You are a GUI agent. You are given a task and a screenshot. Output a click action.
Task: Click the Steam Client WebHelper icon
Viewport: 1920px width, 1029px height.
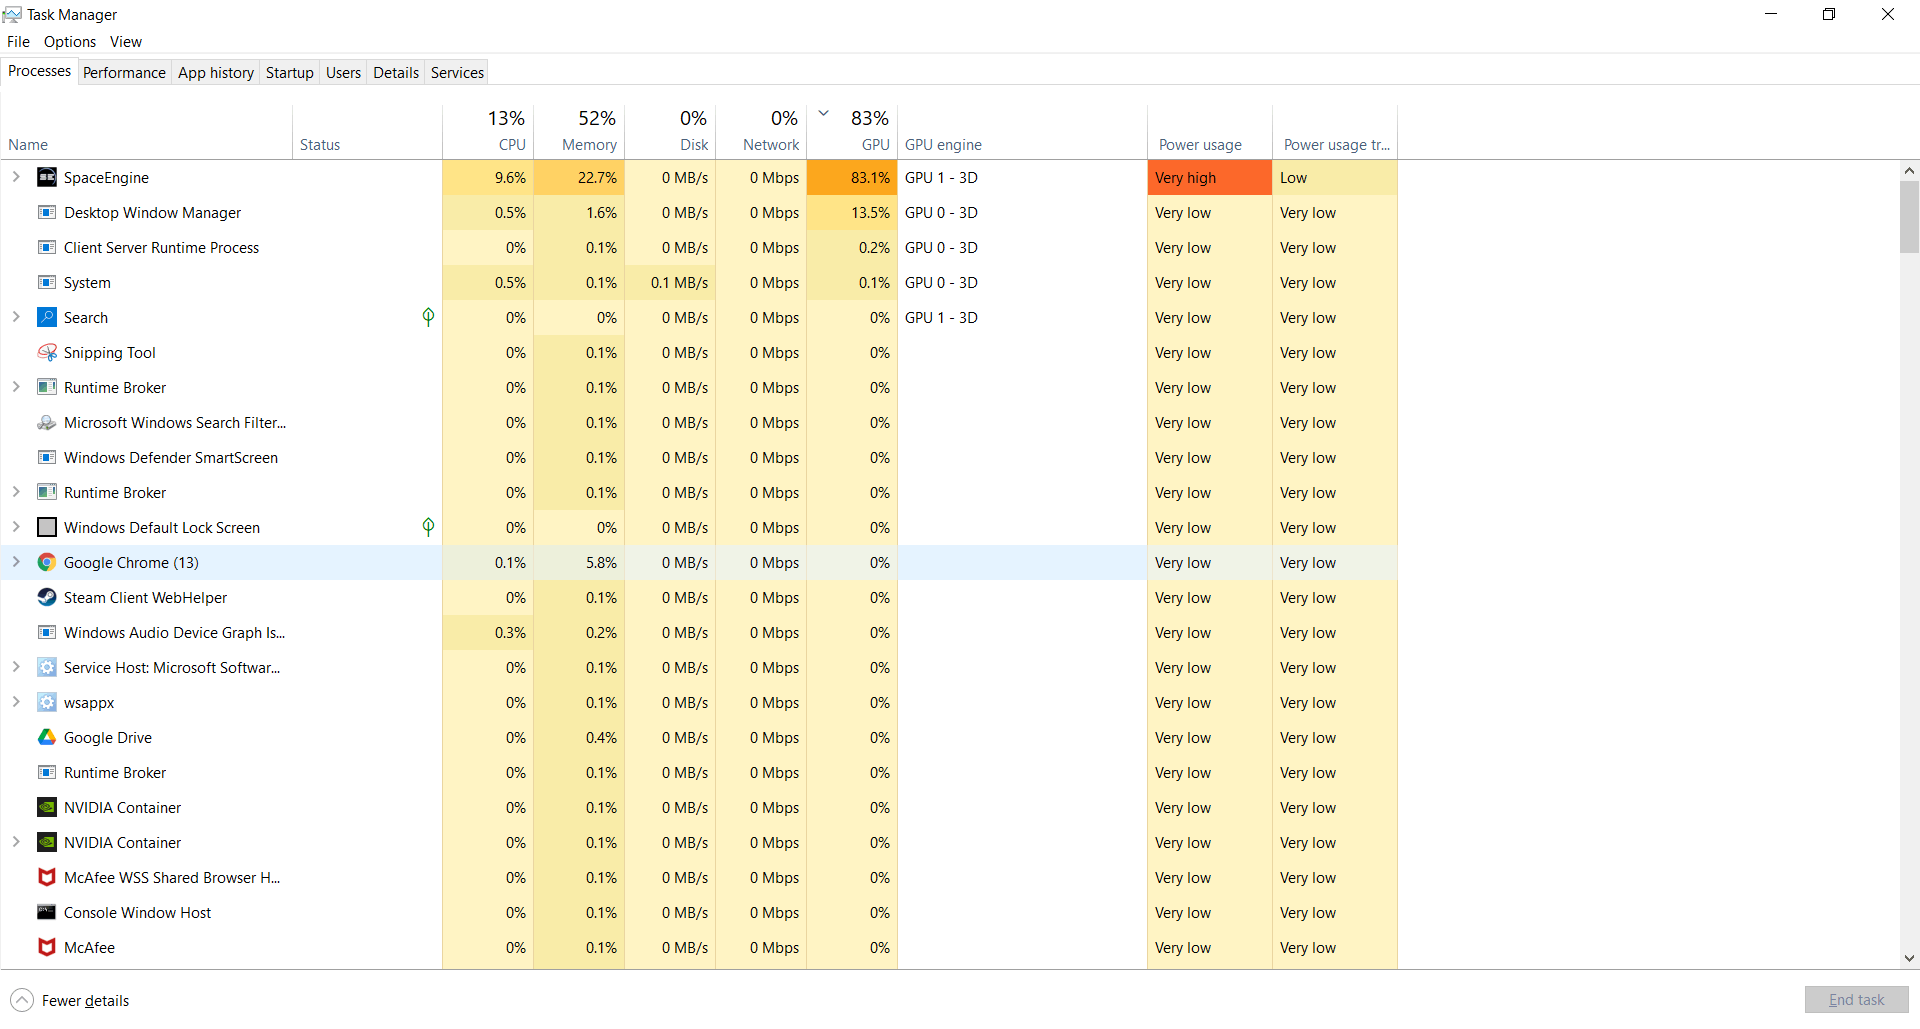pos(47,597)
